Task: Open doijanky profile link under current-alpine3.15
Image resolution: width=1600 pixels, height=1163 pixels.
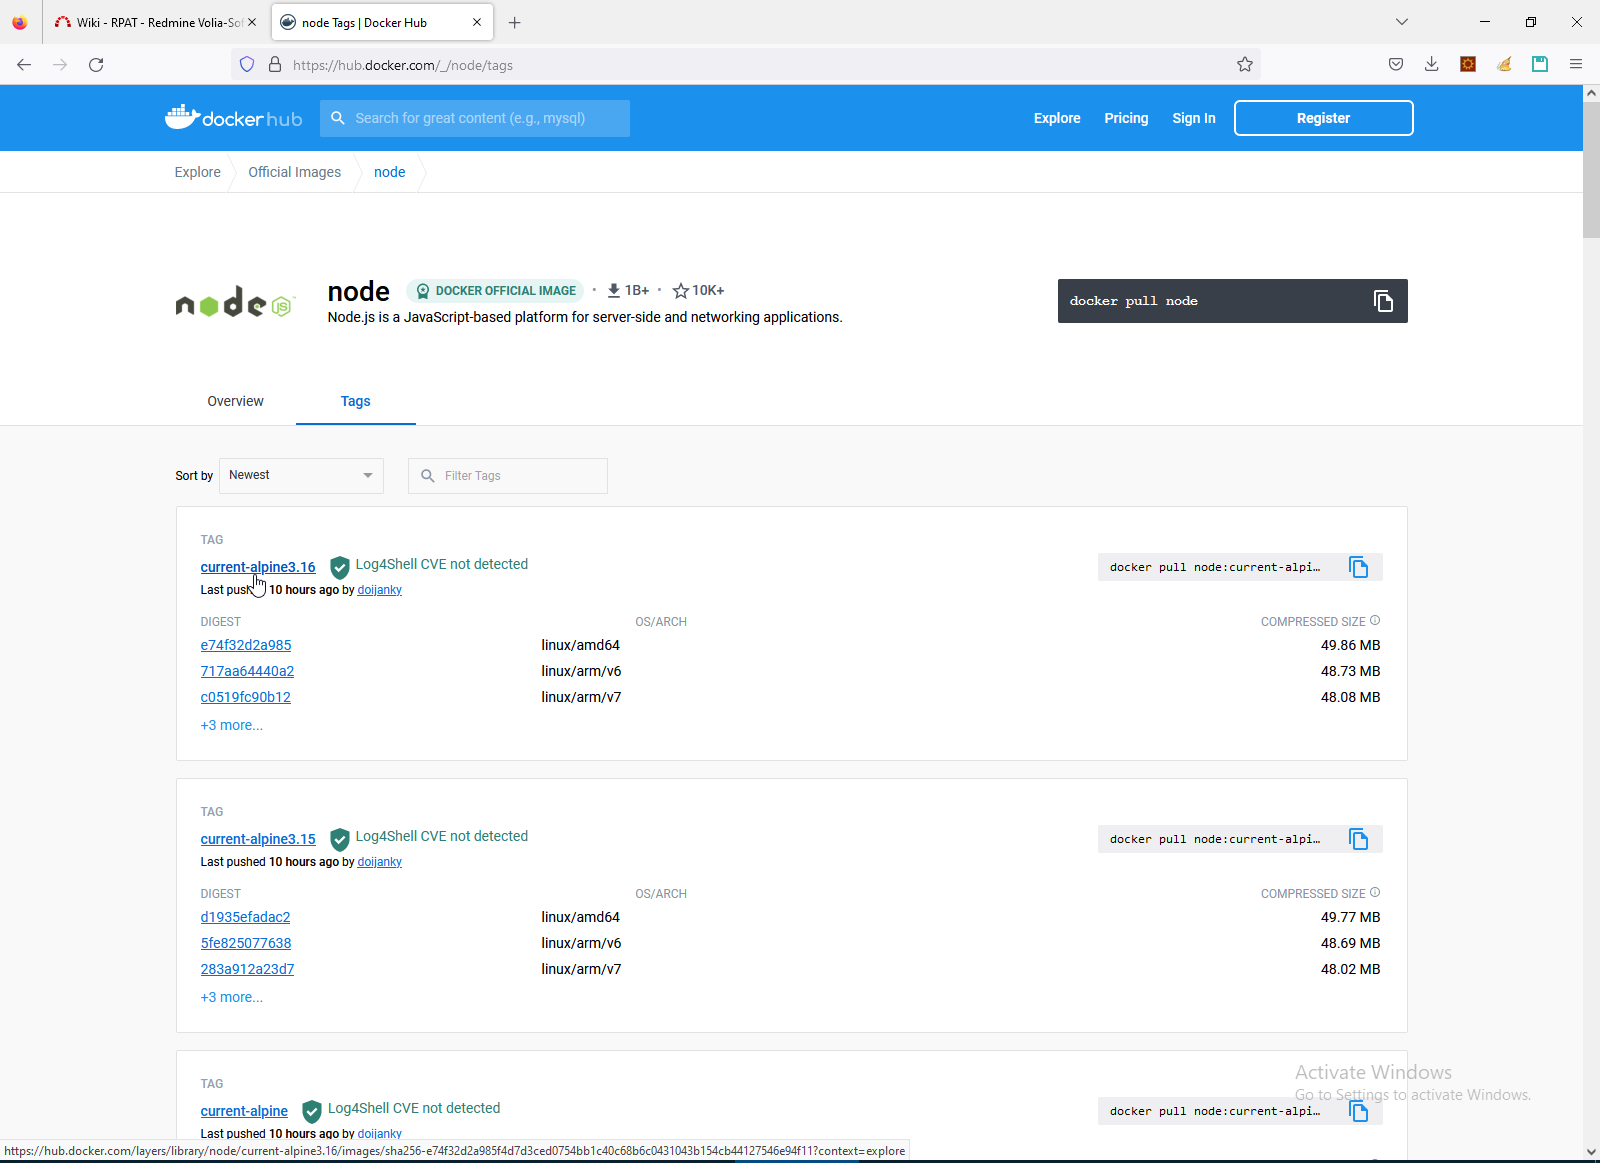Action: coord(380,862)
